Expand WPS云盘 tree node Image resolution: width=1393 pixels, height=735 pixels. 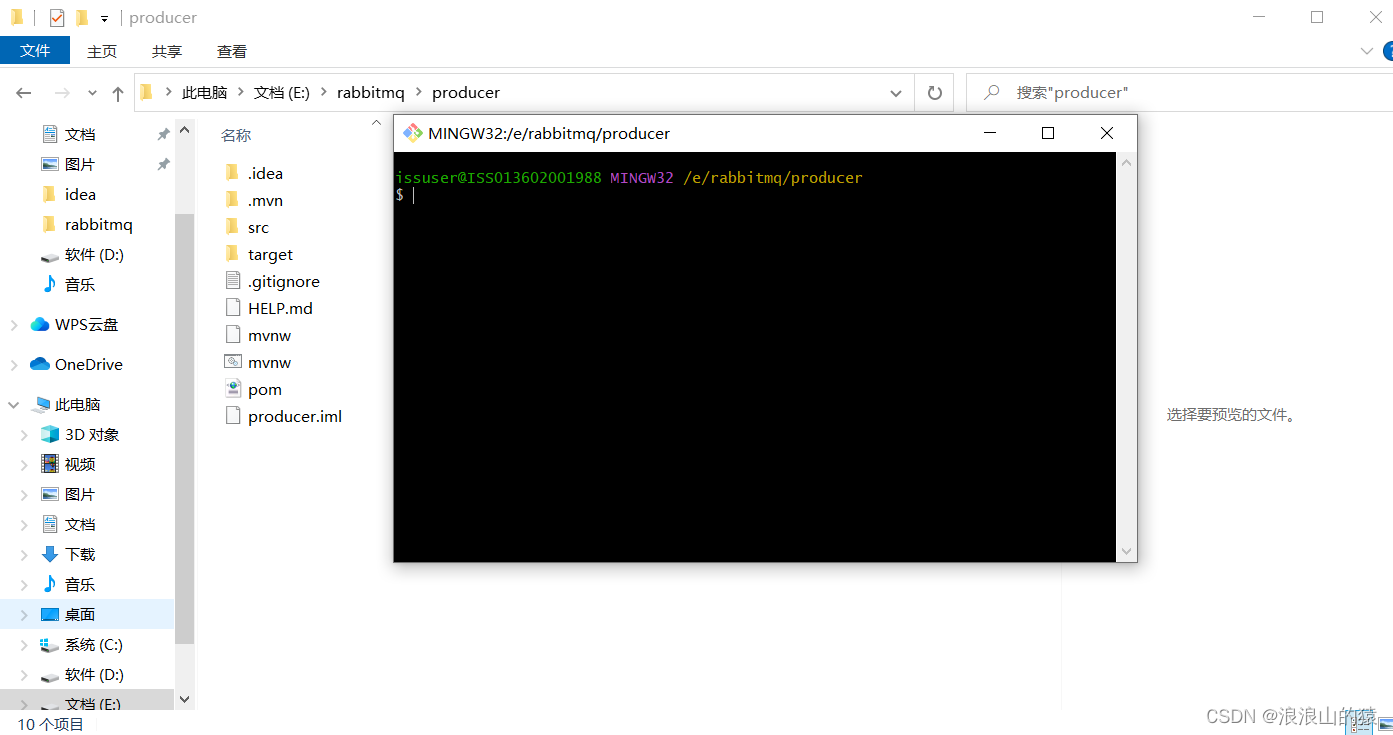14,325
